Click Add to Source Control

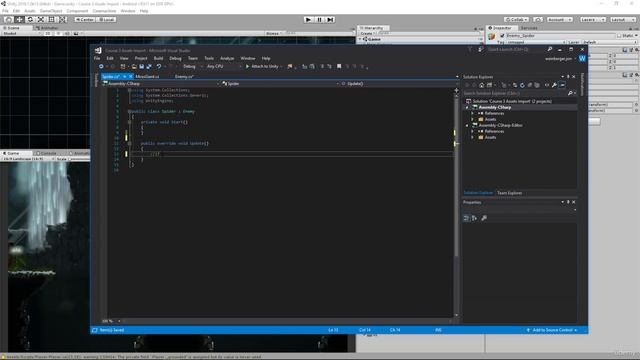tap(552, 330)
